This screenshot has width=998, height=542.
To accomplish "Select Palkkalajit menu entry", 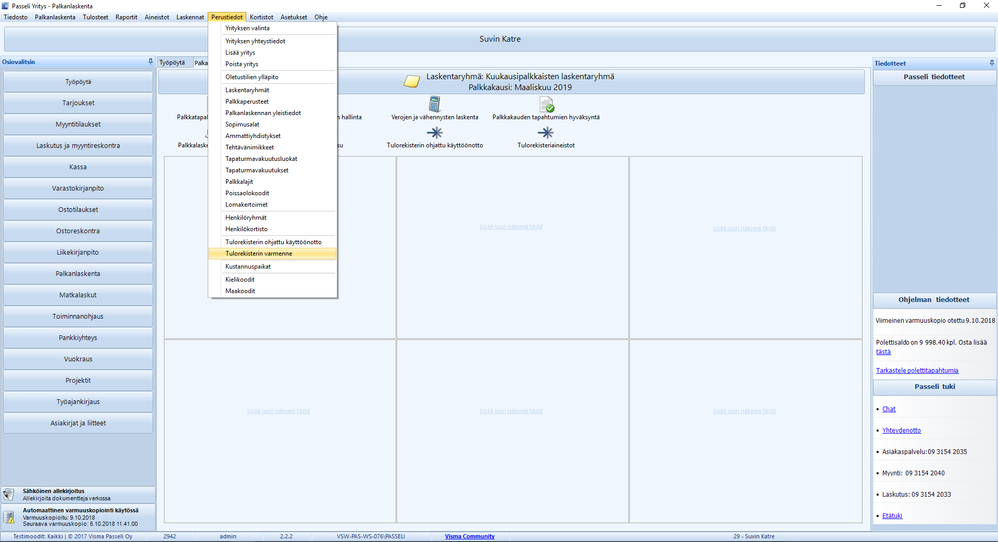I will (272, 182).
